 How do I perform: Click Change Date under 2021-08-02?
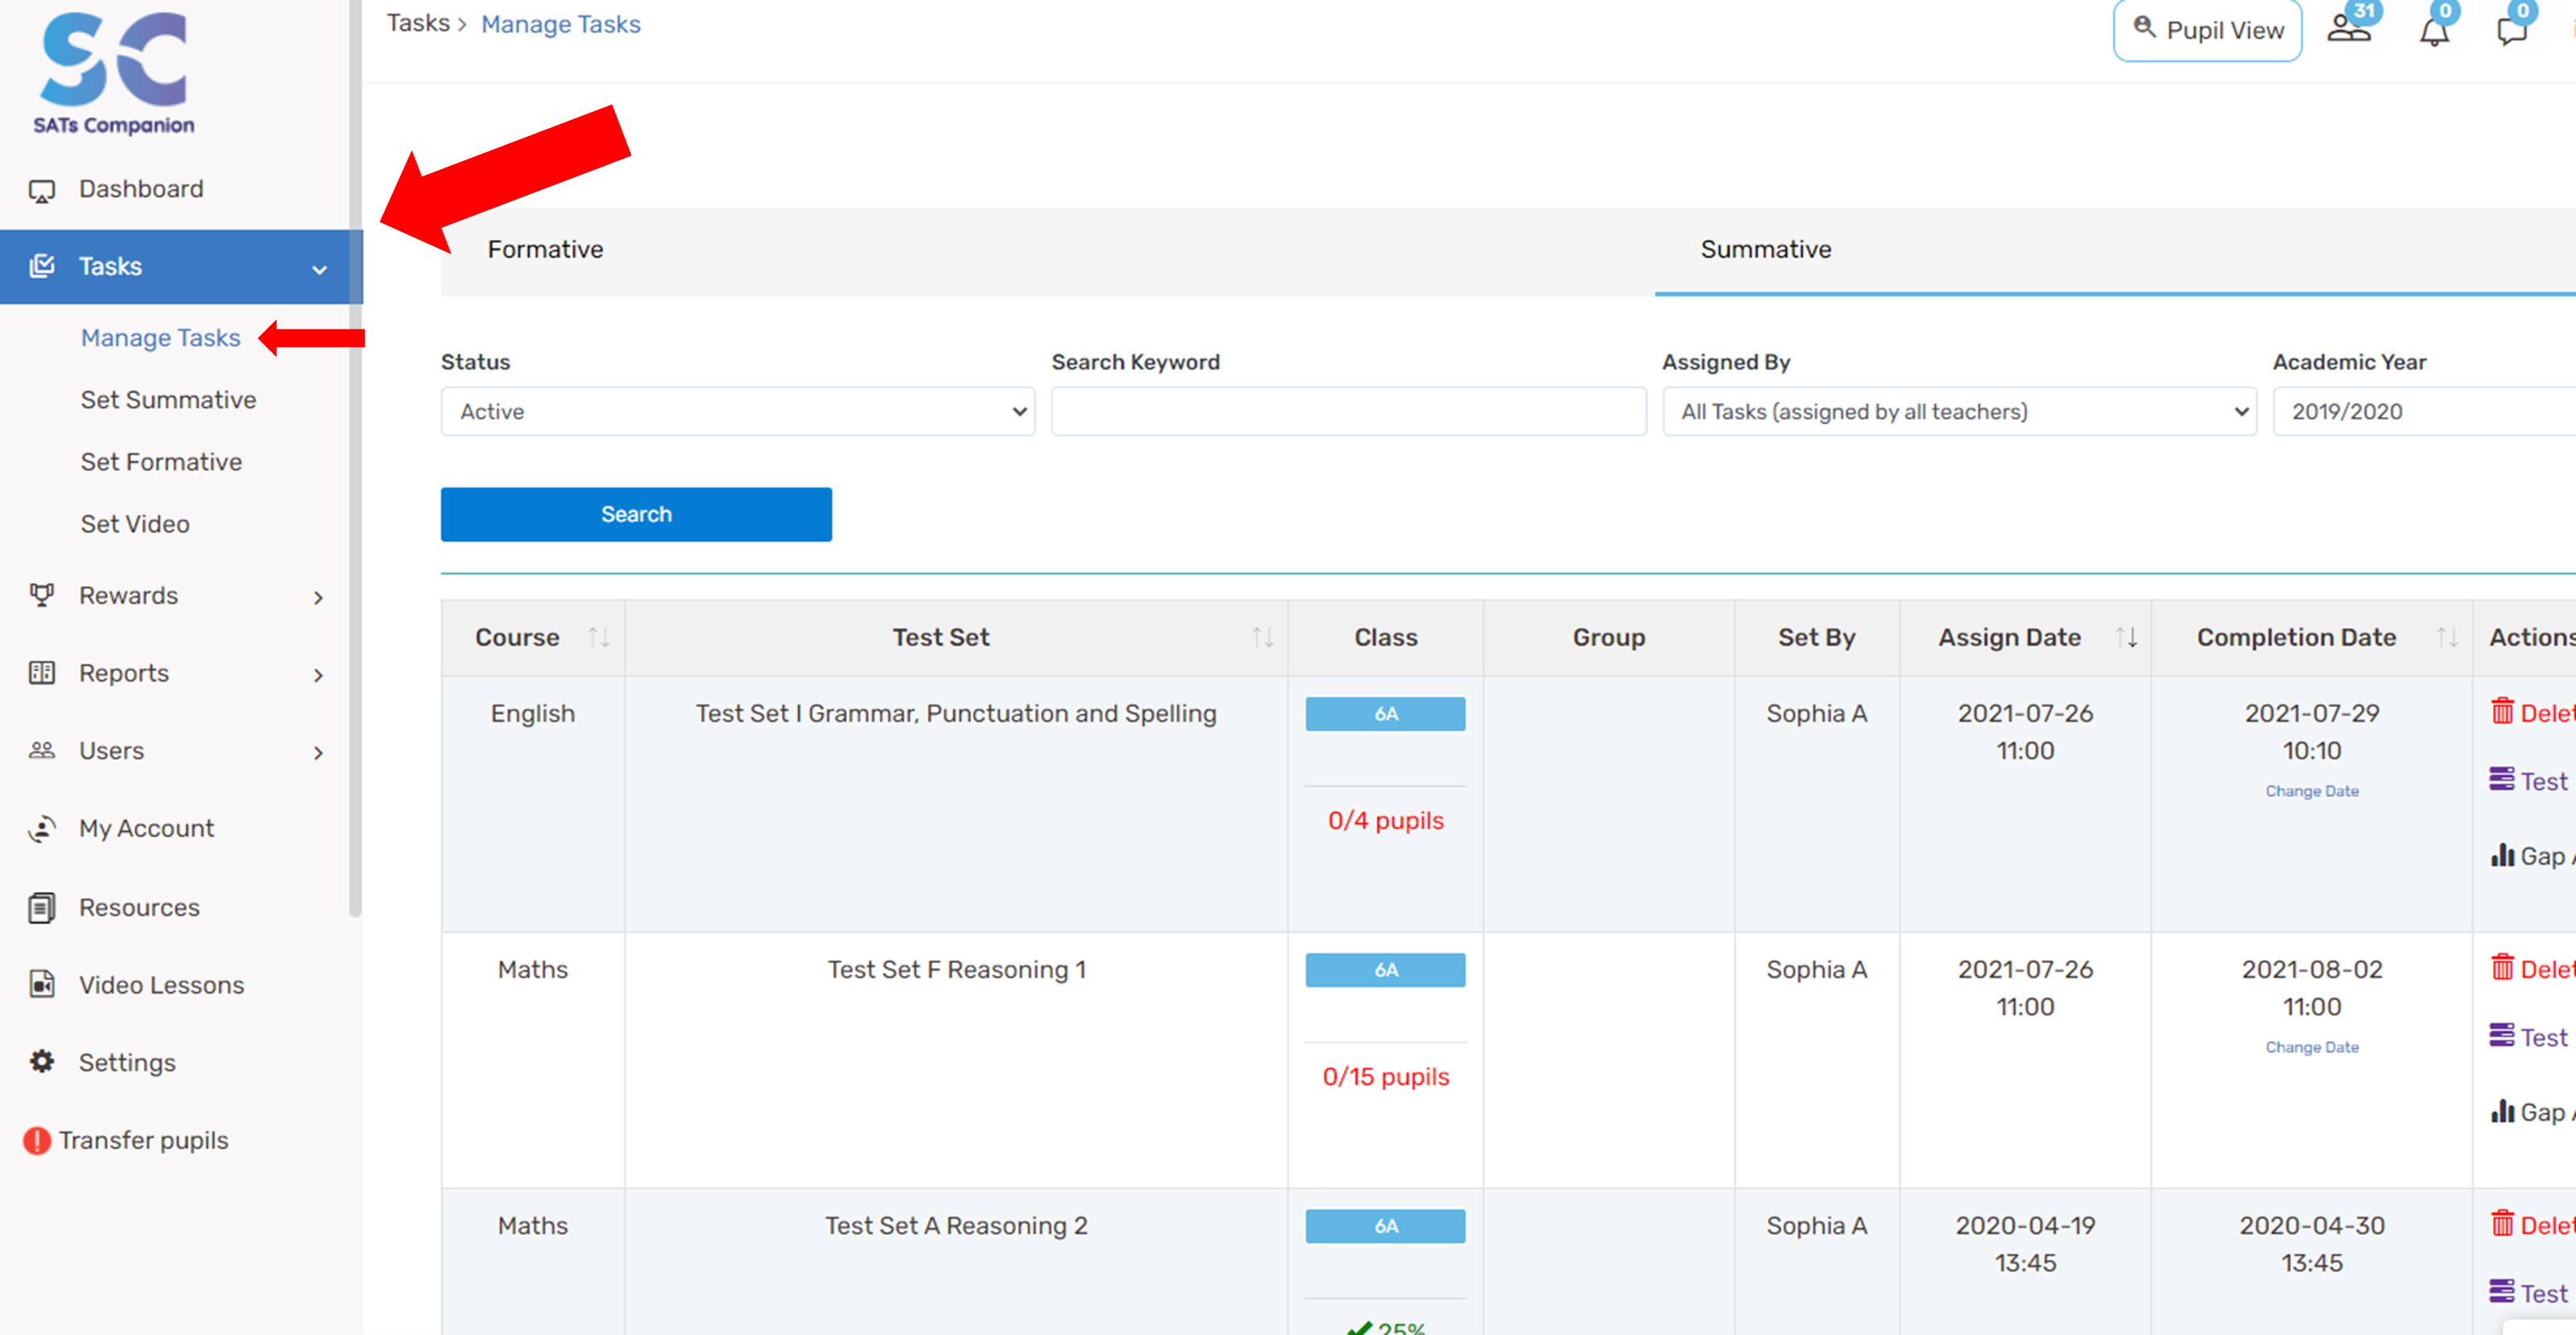[x=2312, y=1047]
